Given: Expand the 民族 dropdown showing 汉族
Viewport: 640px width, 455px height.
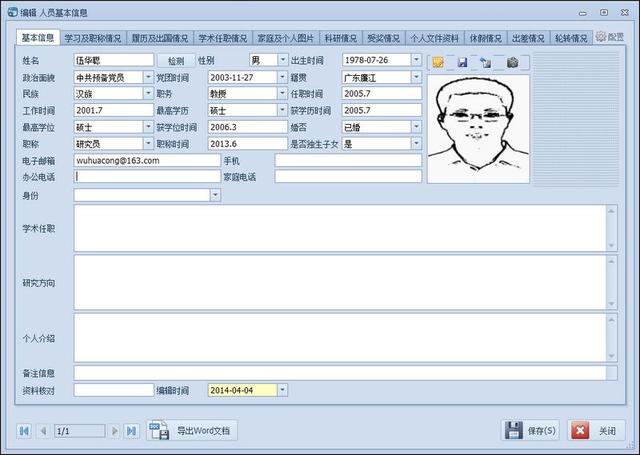Looking at the screenshot, I should pyautogui.click(x=148, y=93).
